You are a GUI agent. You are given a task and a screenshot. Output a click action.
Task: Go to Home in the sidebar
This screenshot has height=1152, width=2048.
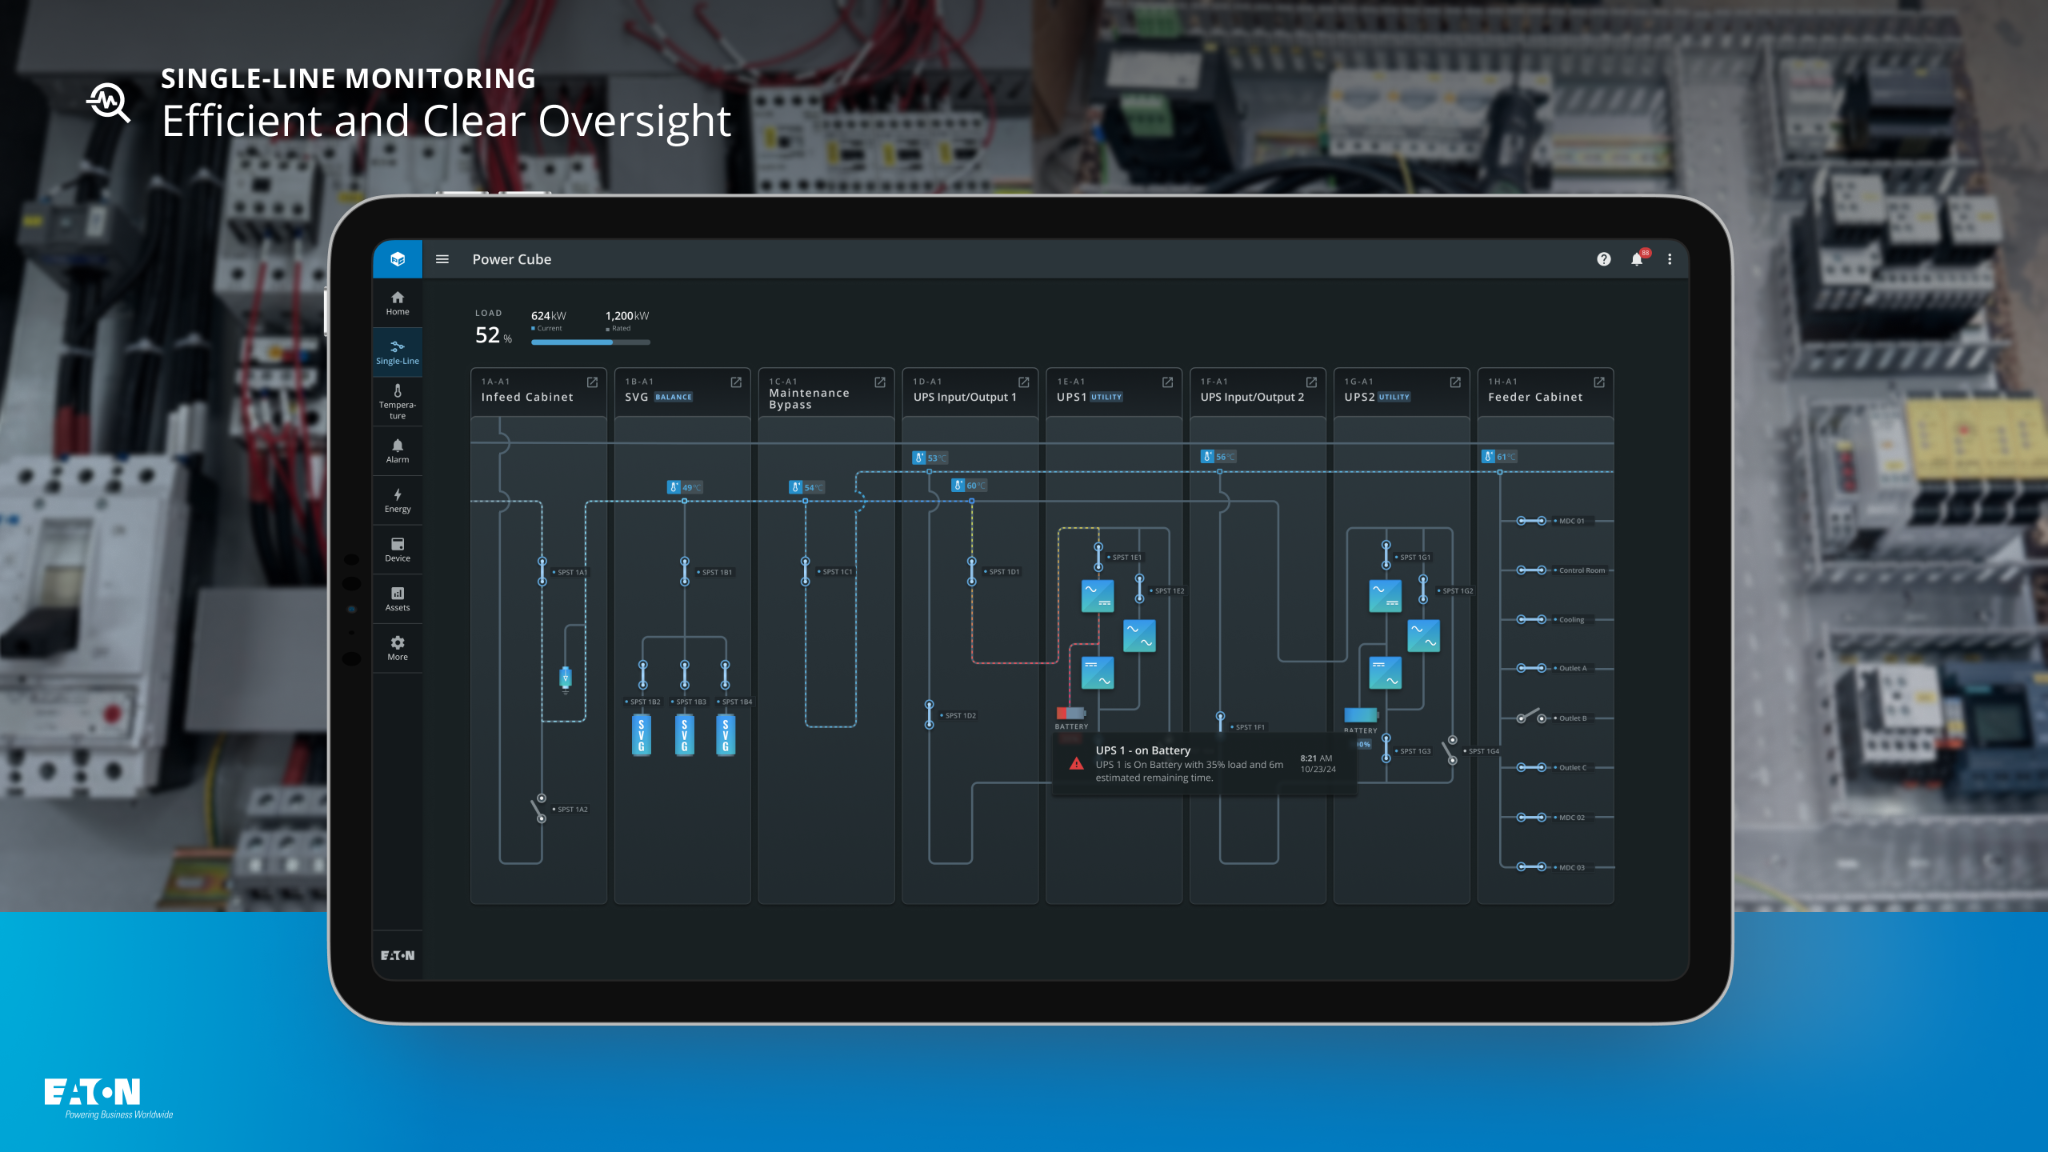pyautogui.click(x=397, y=303)
